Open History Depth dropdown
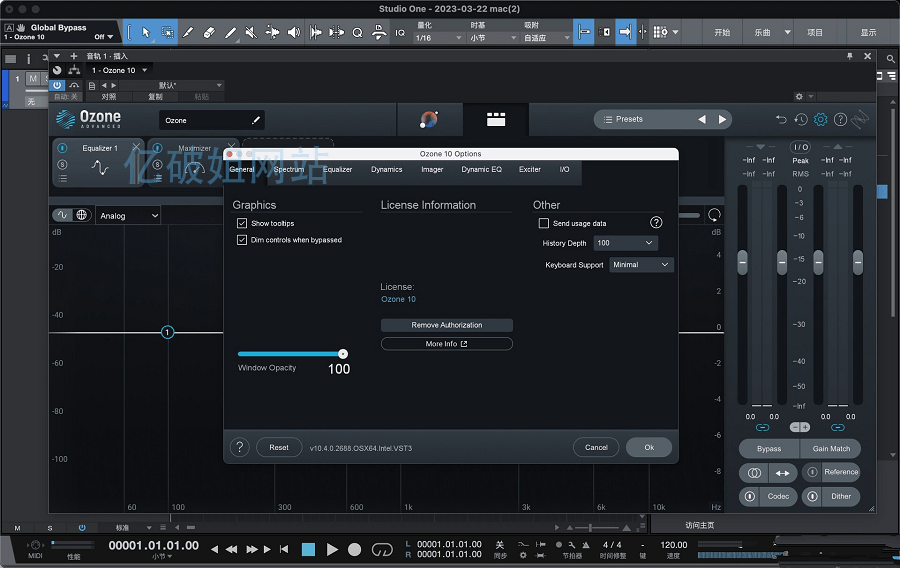The width and height of the screenshot is (900, 568). click(626, 243)
